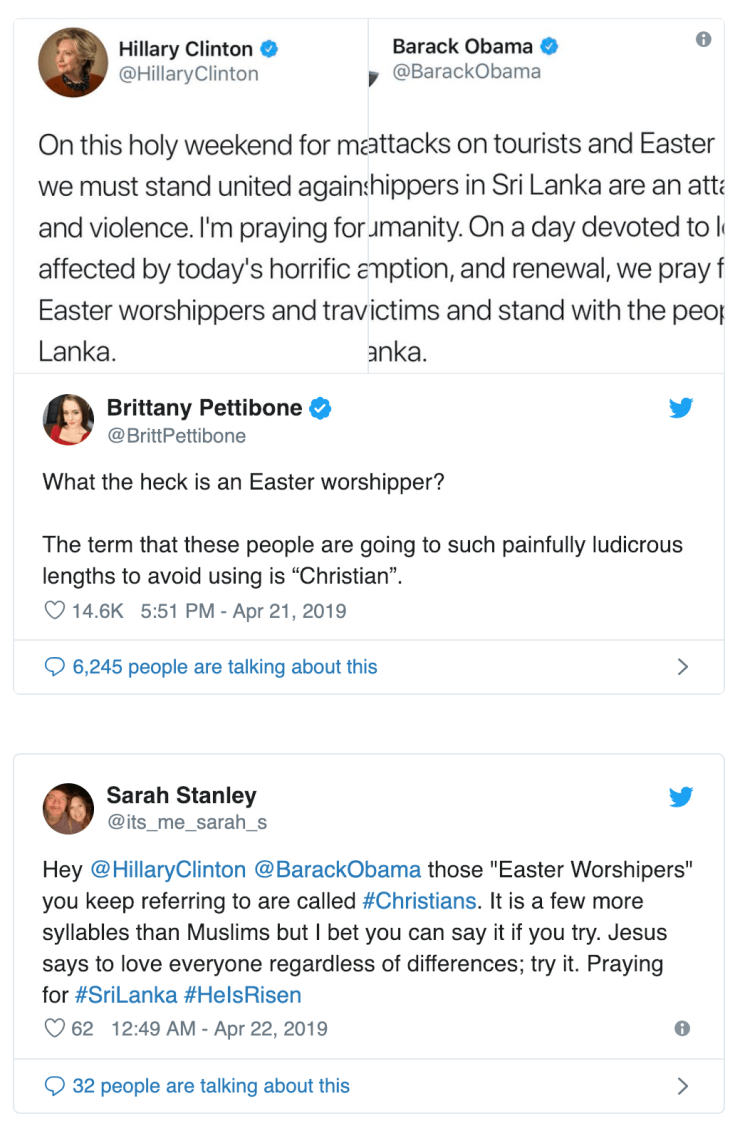Click the speech bubble beside the 6,245 count

click(55, 666)
